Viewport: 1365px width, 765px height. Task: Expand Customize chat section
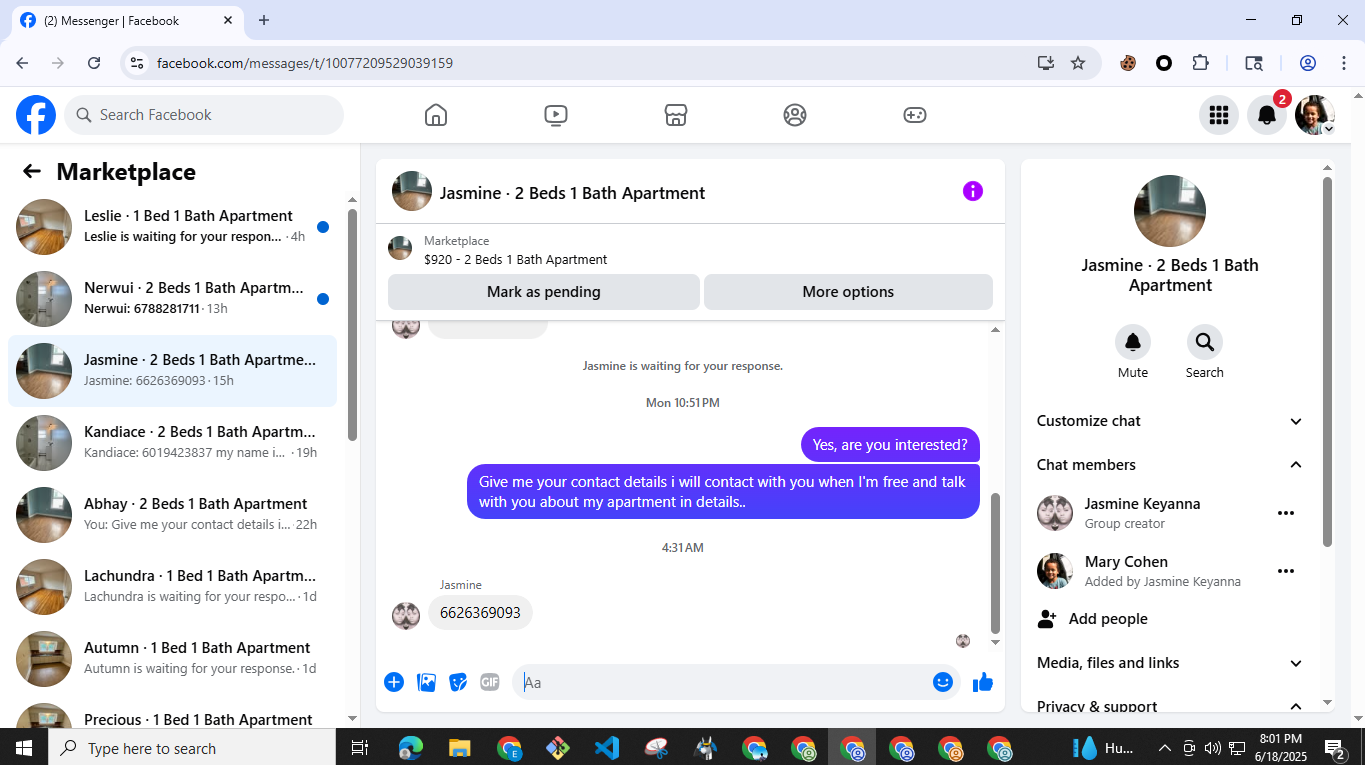(x=1170, y=421)
